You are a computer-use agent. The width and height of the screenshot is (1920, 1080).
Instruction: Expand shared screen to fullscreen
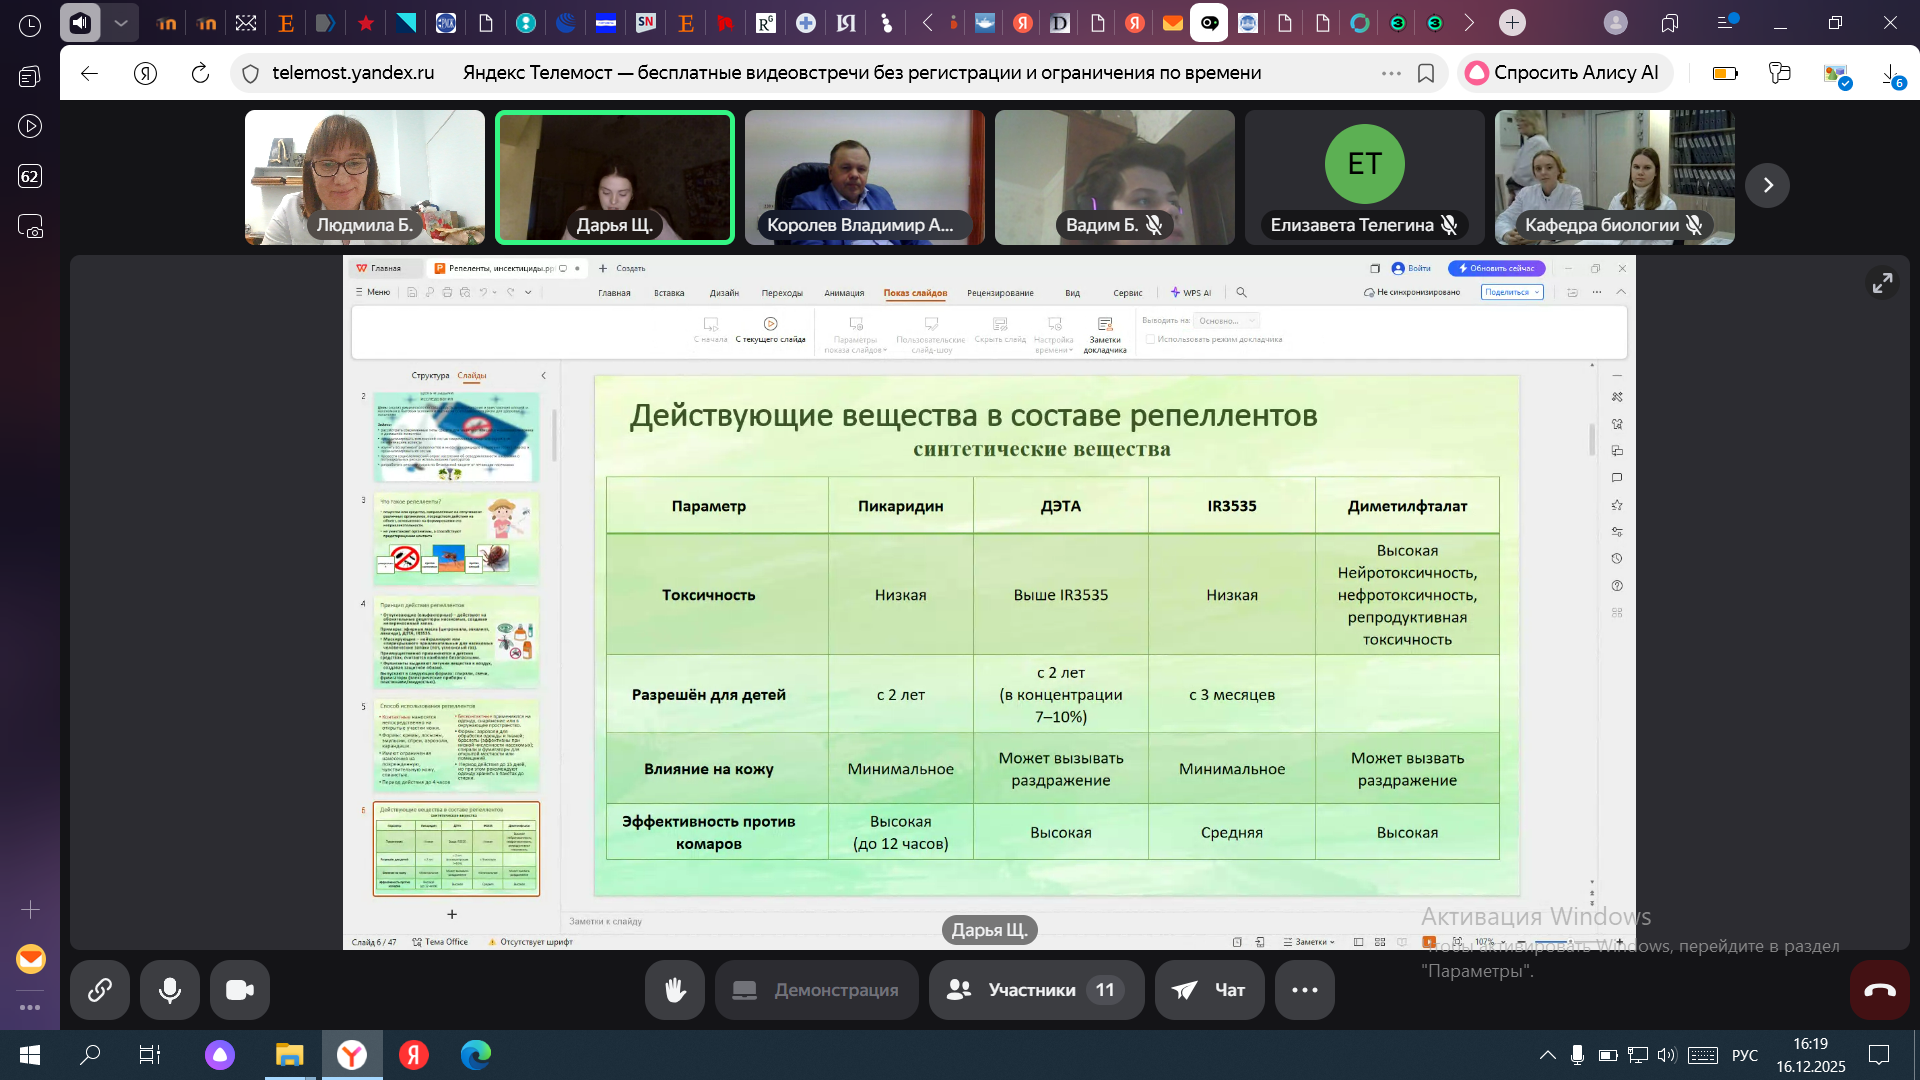click(x=1882, y=284)
